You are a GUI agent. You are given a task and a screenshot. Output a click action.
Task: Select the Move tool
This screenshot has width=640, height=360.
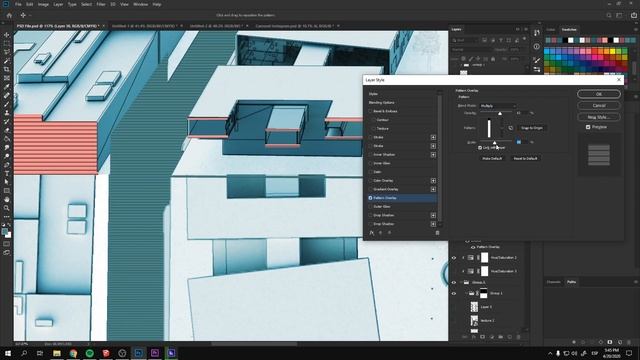point(7,35)
